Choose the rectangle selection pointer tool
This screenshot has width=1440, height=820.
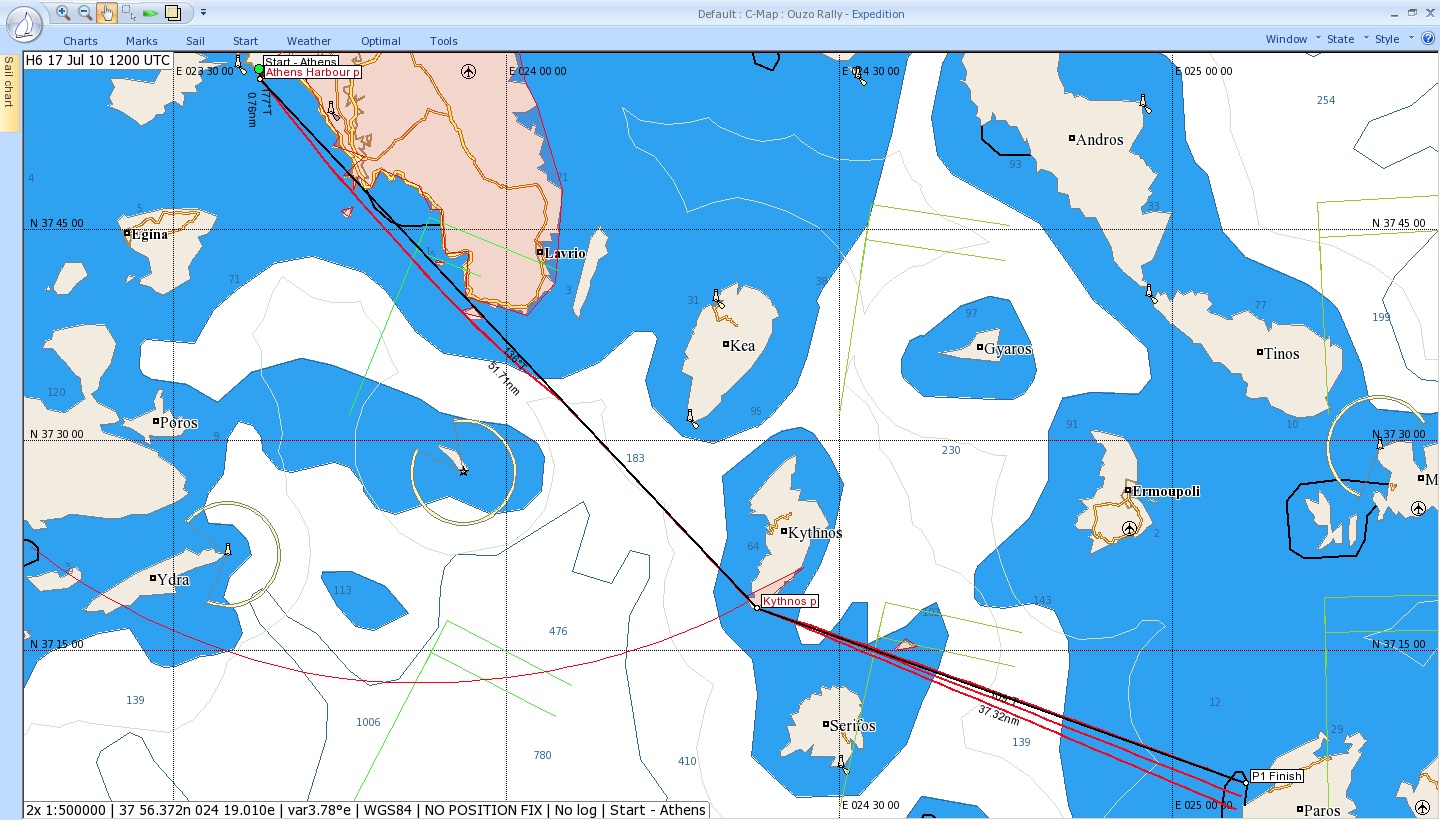pos(128,12)
